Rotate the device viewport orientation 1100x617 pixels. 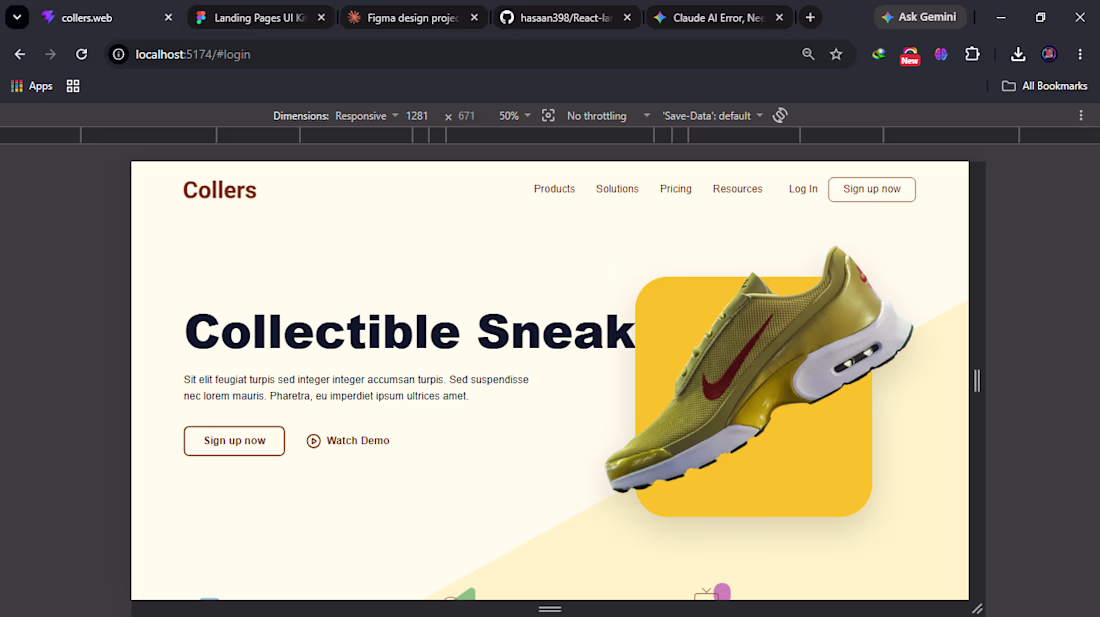pyautogui.click(x=780, y=116)
